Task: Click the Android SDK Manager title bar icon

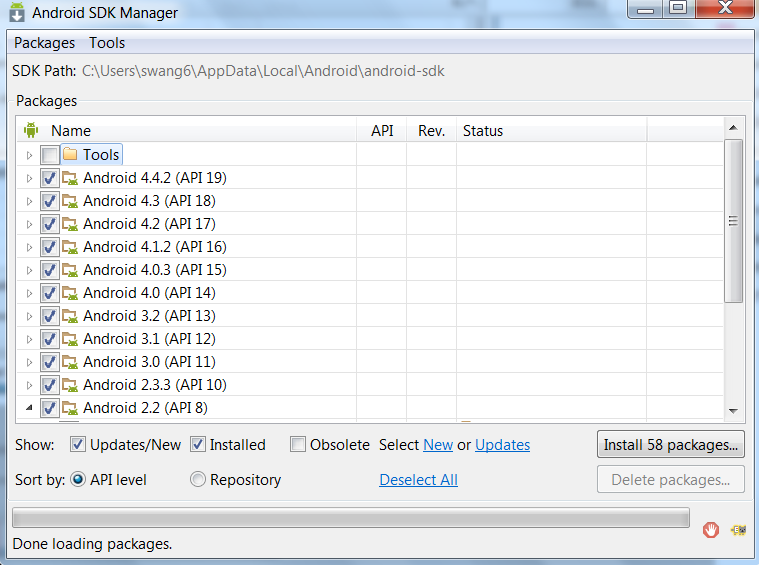Action: pyautogui.click(x=17, y=12)
